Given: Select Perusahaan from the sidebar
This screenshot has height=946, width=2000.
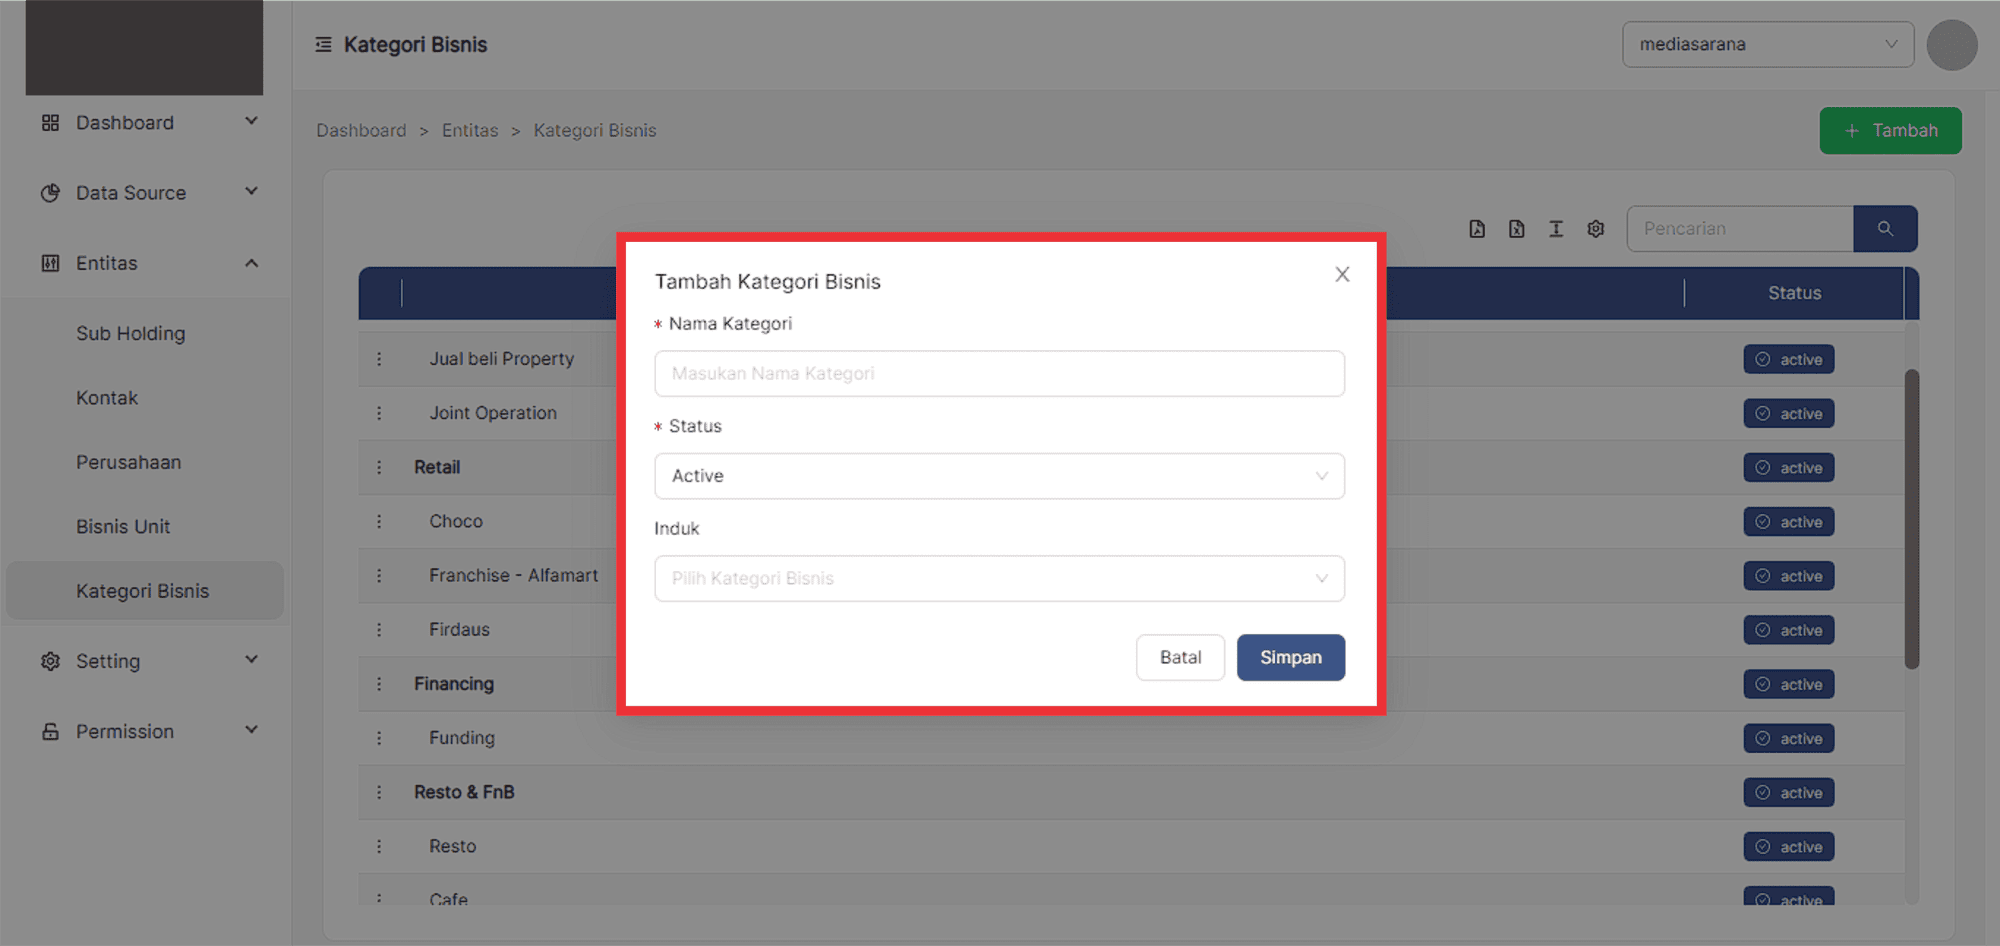Looking at the screenshot, I should 129,462.
